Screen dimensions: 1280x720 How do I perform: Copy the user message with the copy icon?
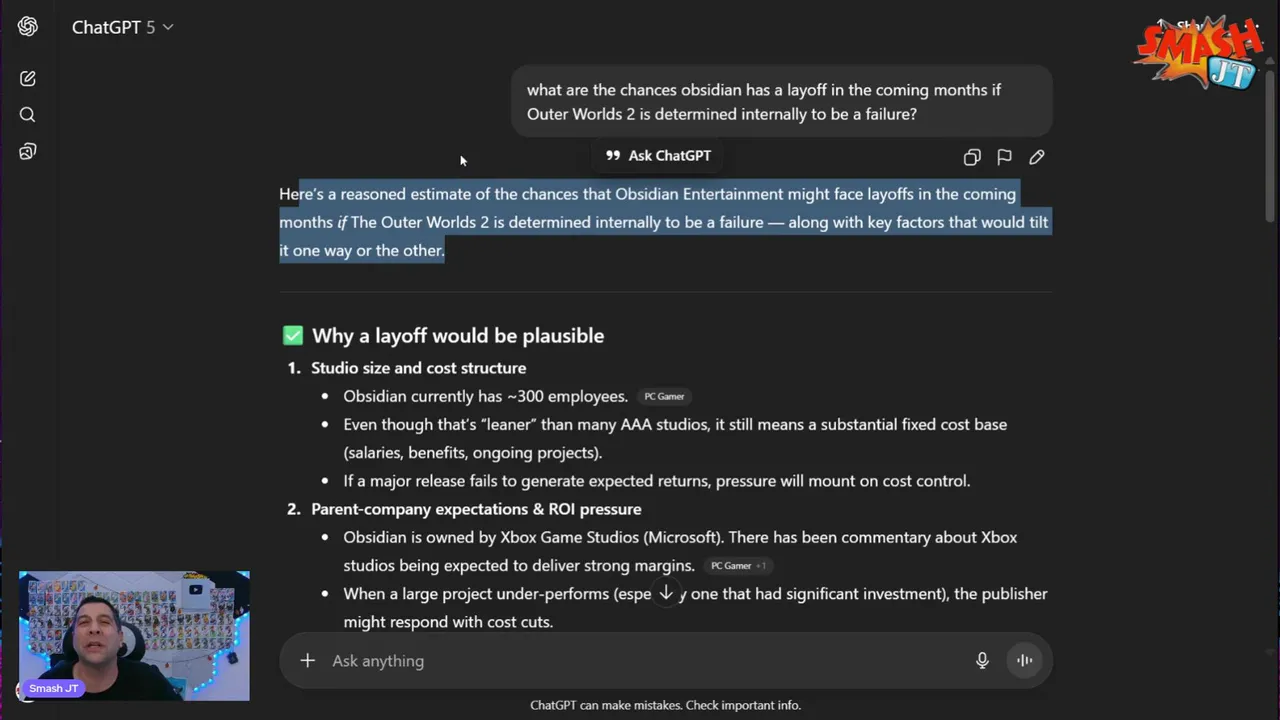[x=972, y=157]
